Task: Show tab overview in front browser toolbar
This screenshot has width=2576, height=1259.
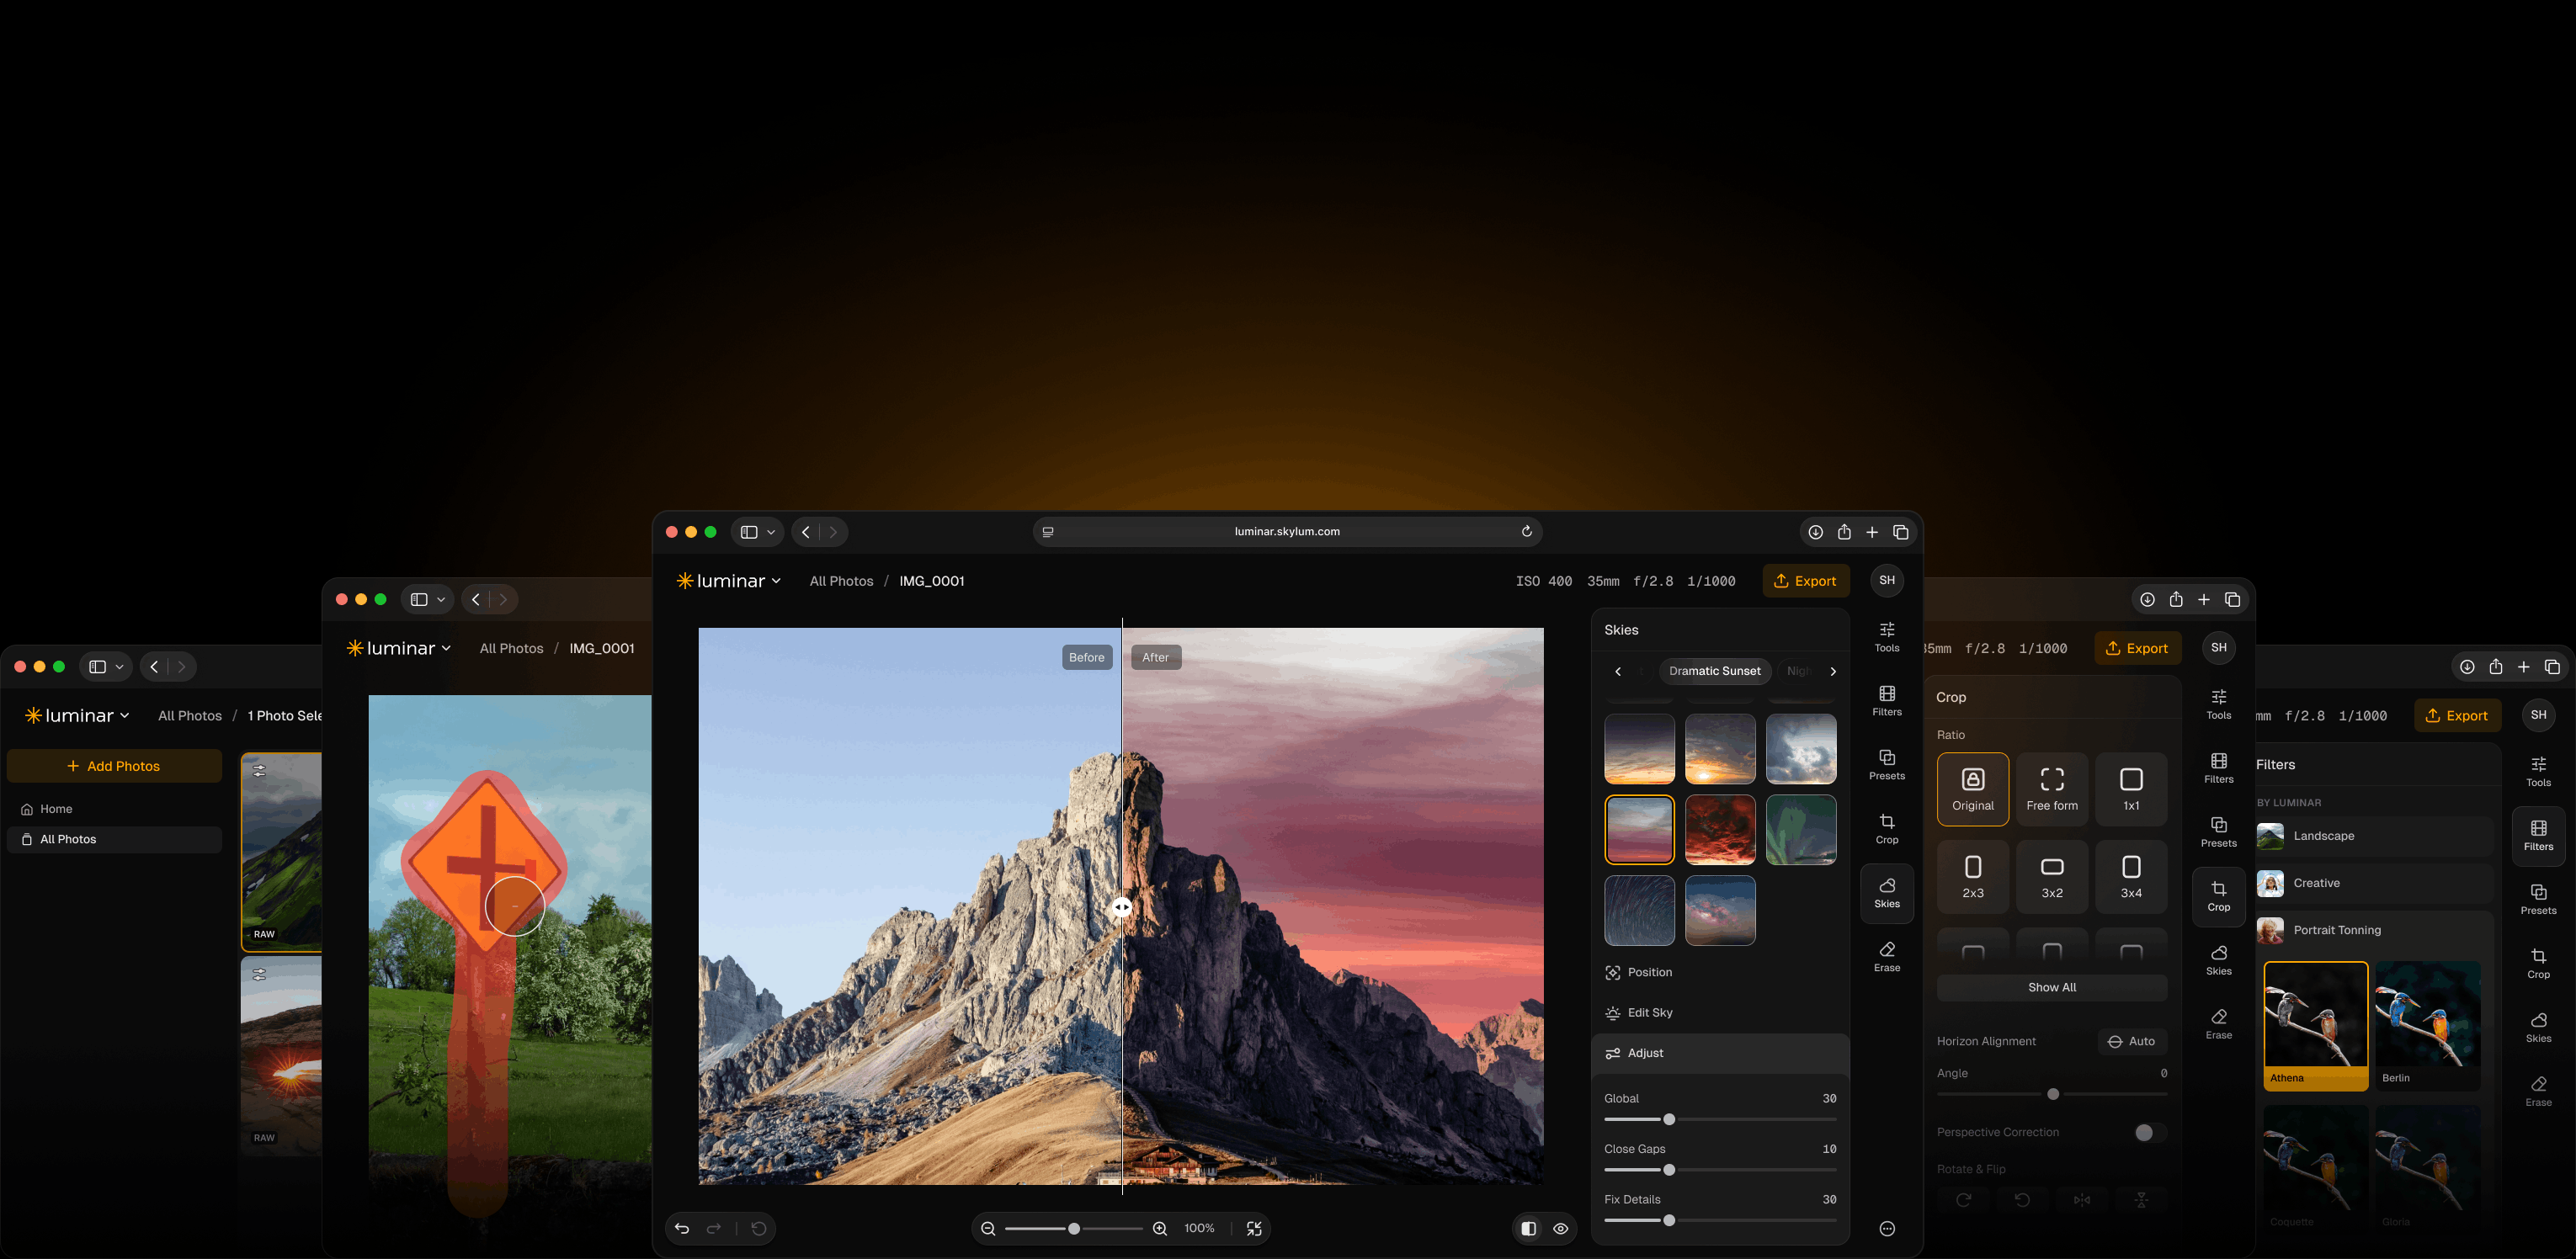Action: [1901, 532]
